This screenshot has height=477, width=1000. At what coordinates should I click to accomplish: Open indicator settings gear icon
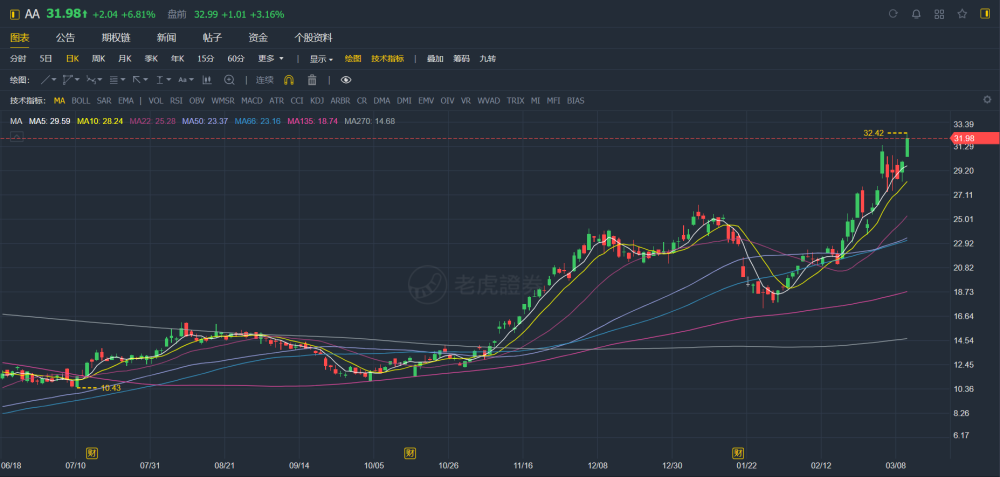[987, 99]
